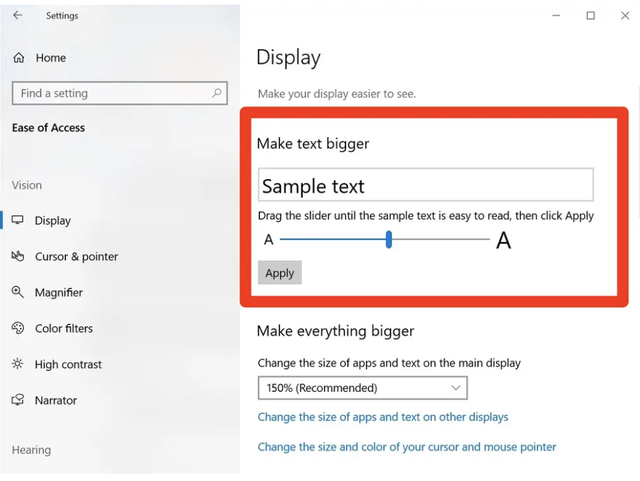Click the text size slider handle
The height and width of the screenshot is (481, 640).
pos(389,239)
